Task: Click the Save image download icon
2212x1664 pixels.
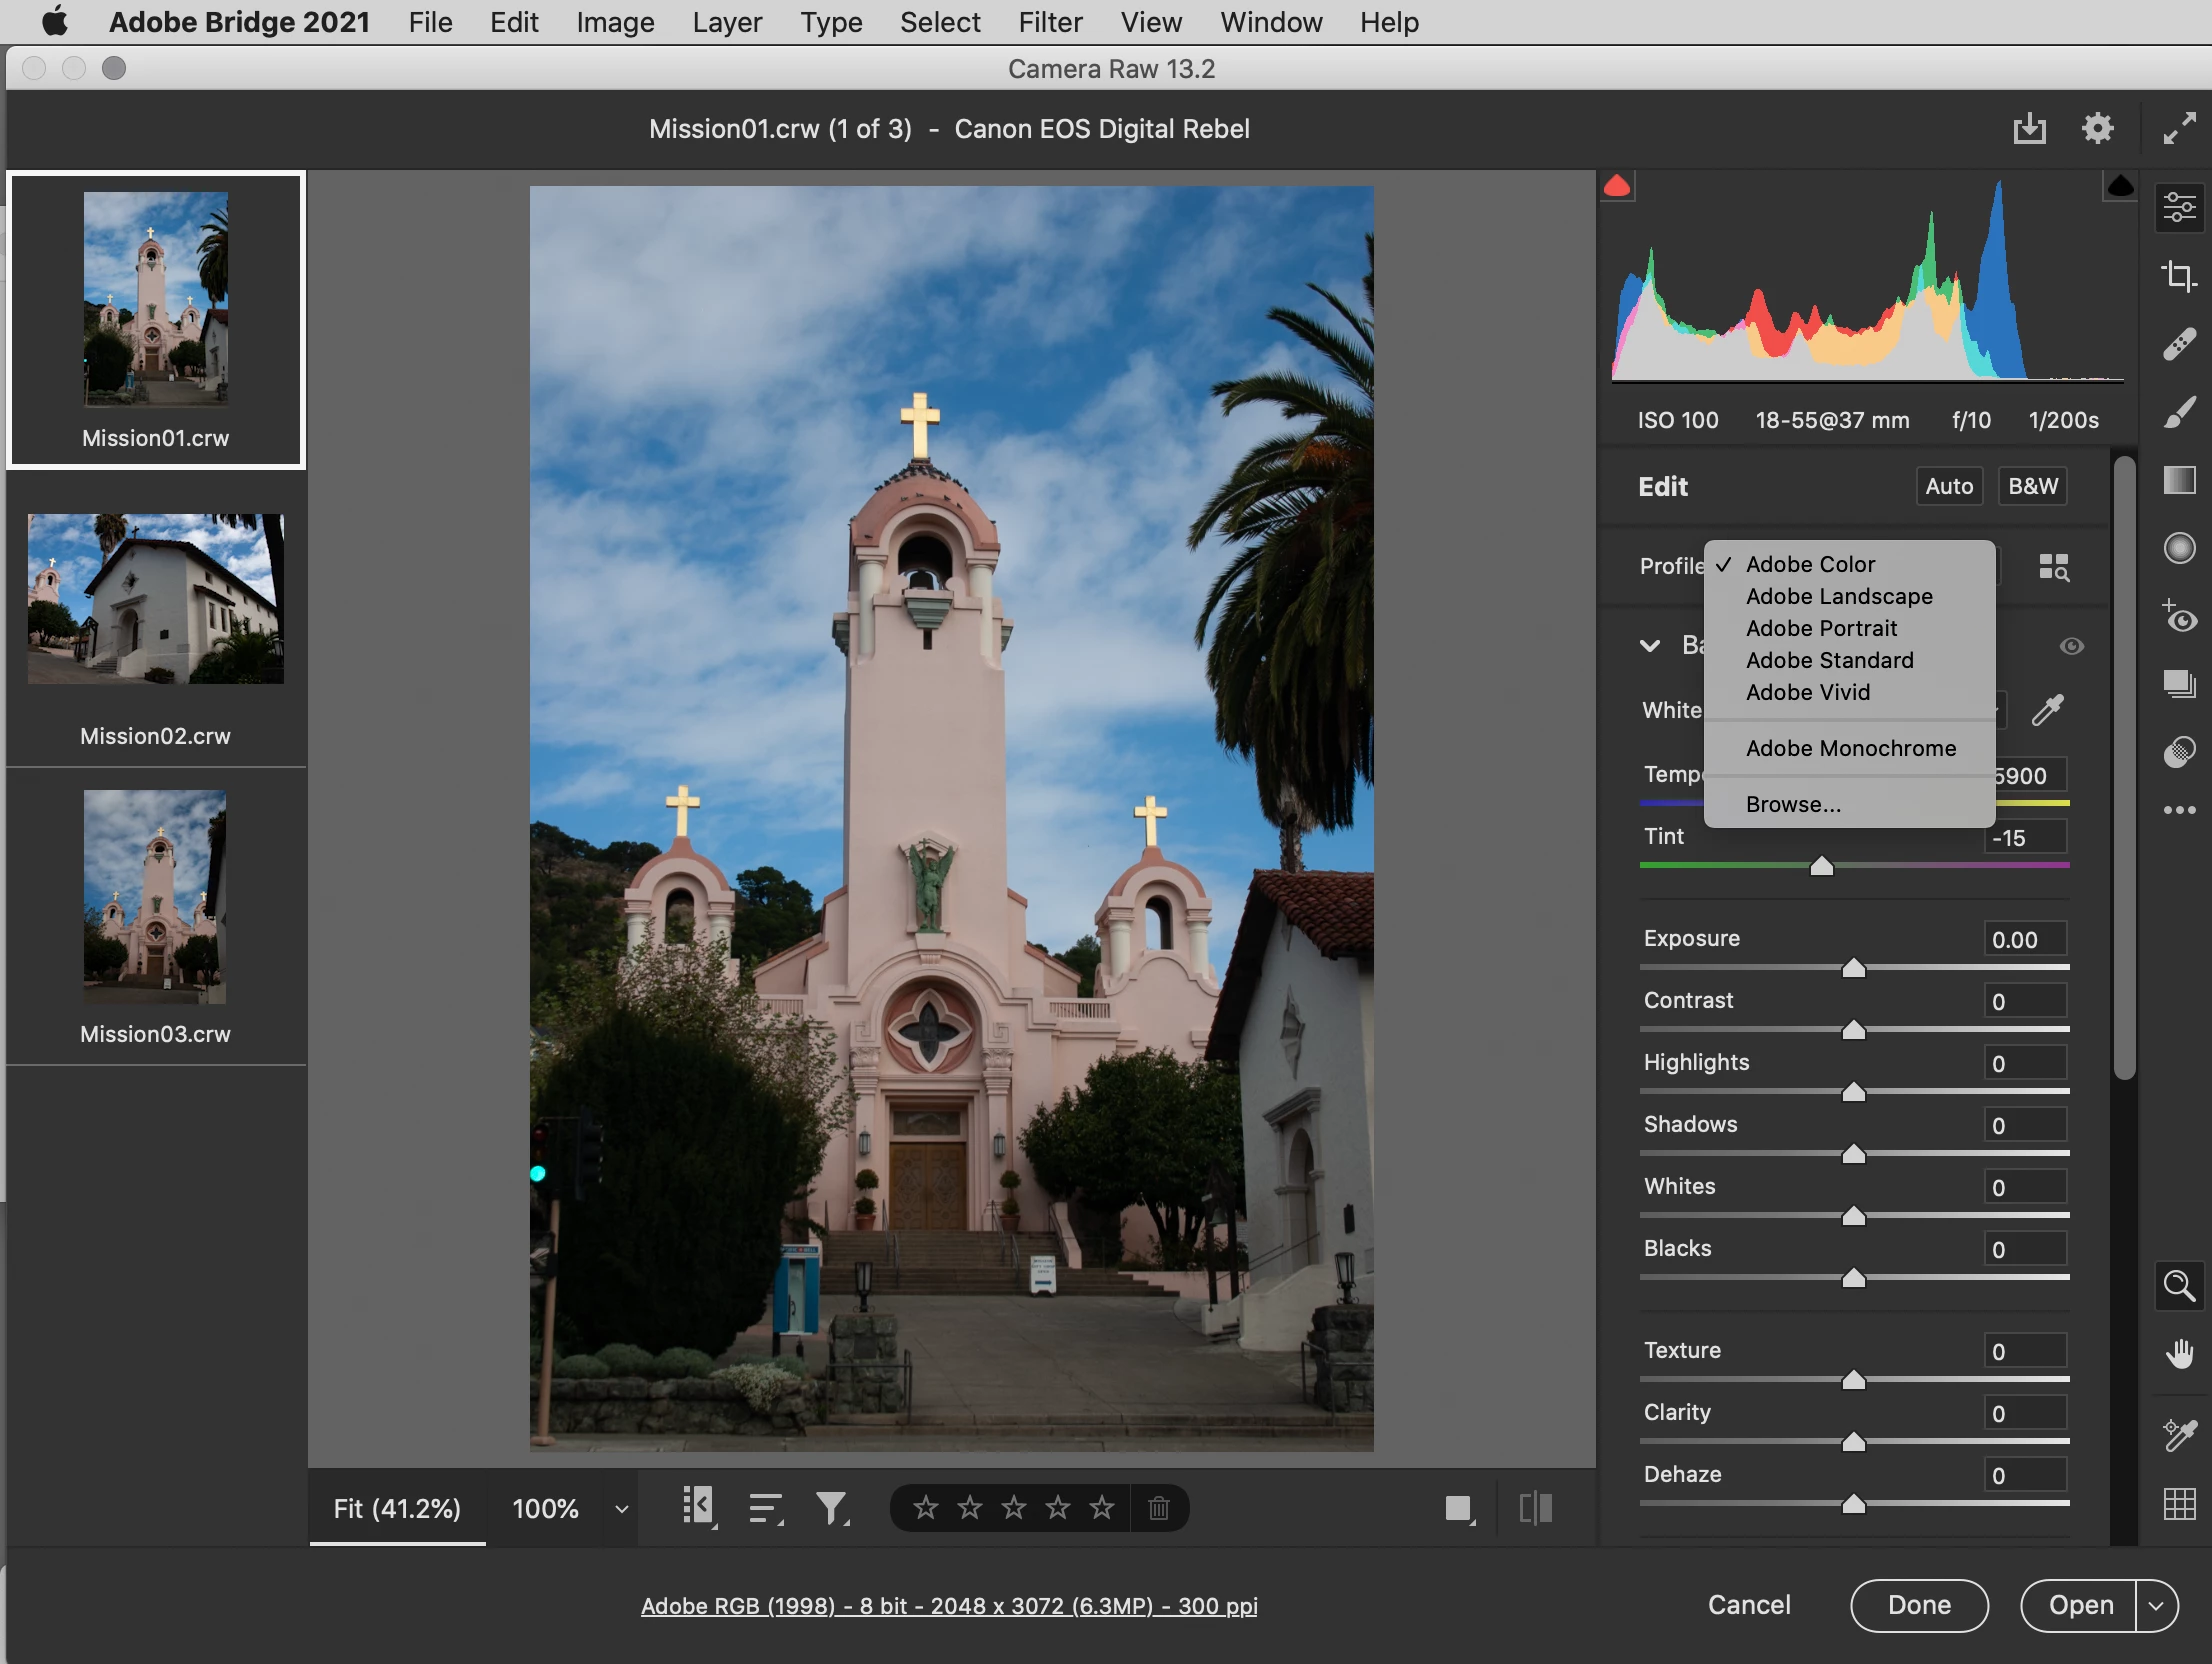Action: (2029, 129)
